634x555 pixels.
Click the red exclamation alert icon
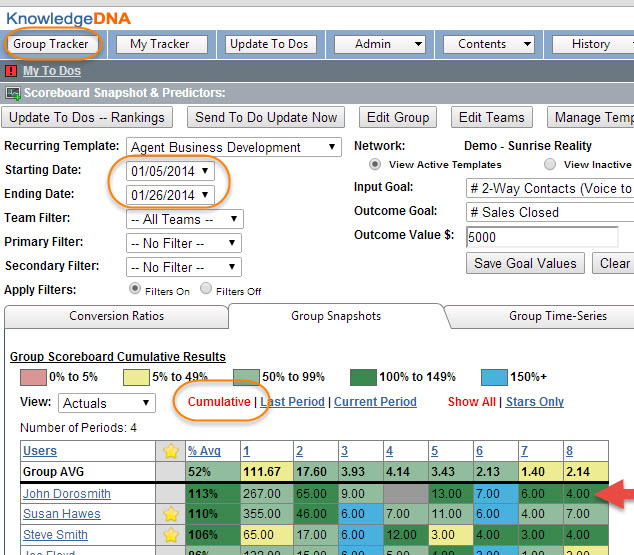11,71
